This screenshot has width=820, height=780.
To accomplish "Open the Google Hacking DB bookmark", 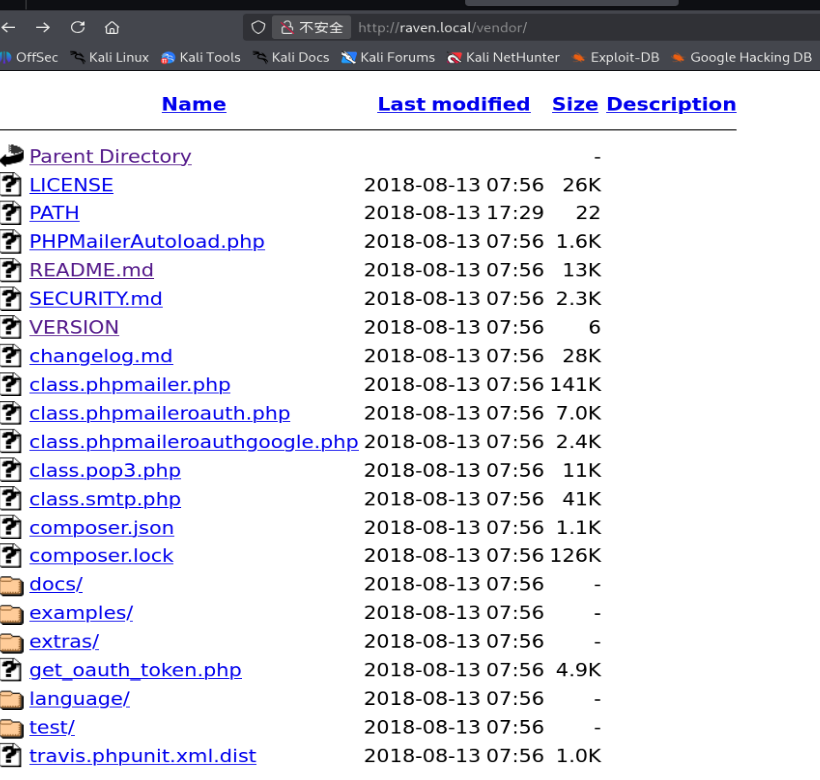I will coord(742,58).
